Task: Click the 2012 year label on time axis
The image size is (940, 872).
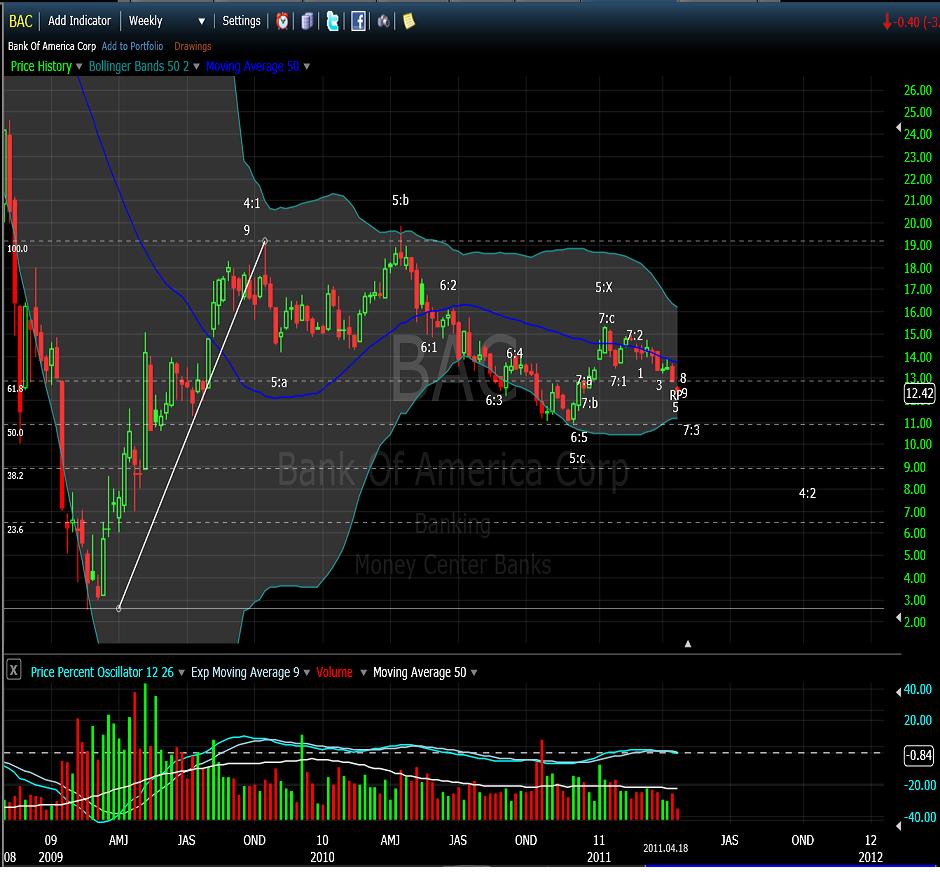Action: pos(871,858)
